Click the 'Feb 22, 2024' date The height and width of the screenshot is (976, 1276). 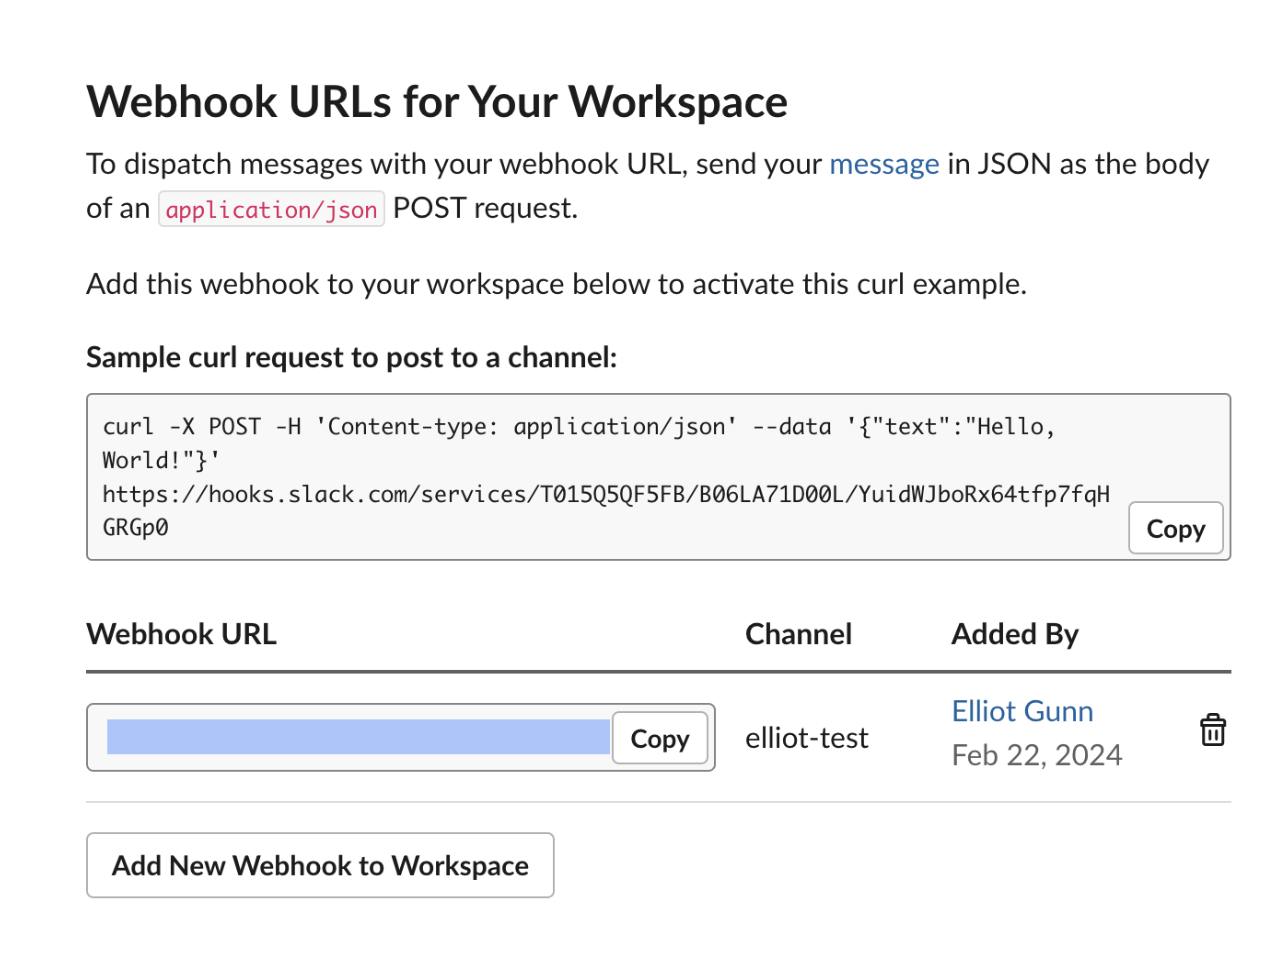(x=1037, y=755)
